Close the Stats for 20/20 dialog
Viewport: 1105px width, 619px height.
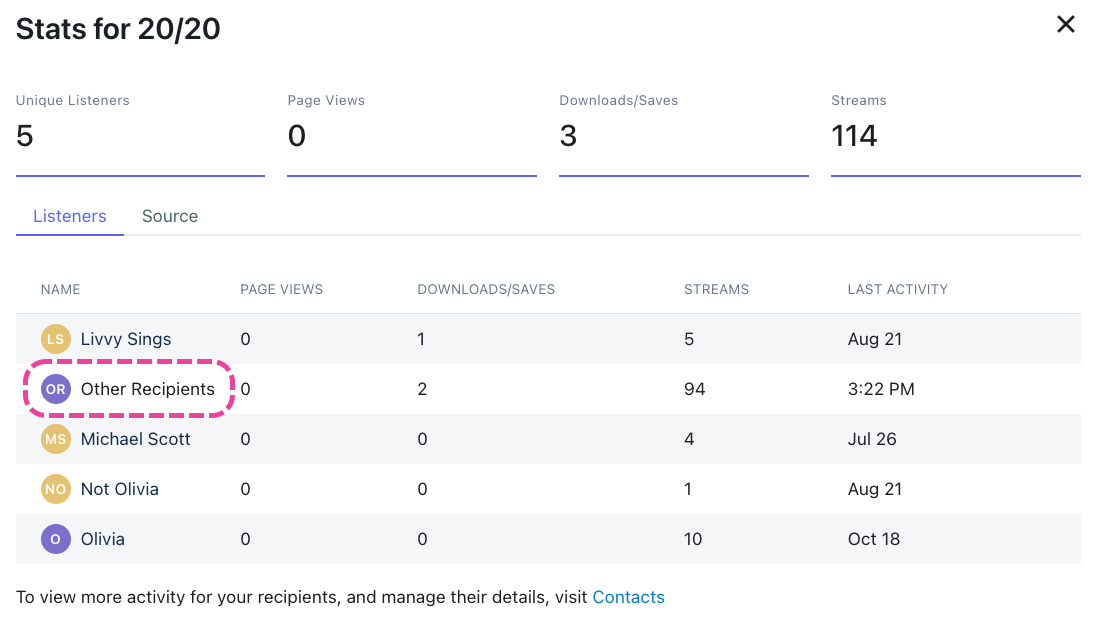pyautogui.click(x=1066, y=25)
